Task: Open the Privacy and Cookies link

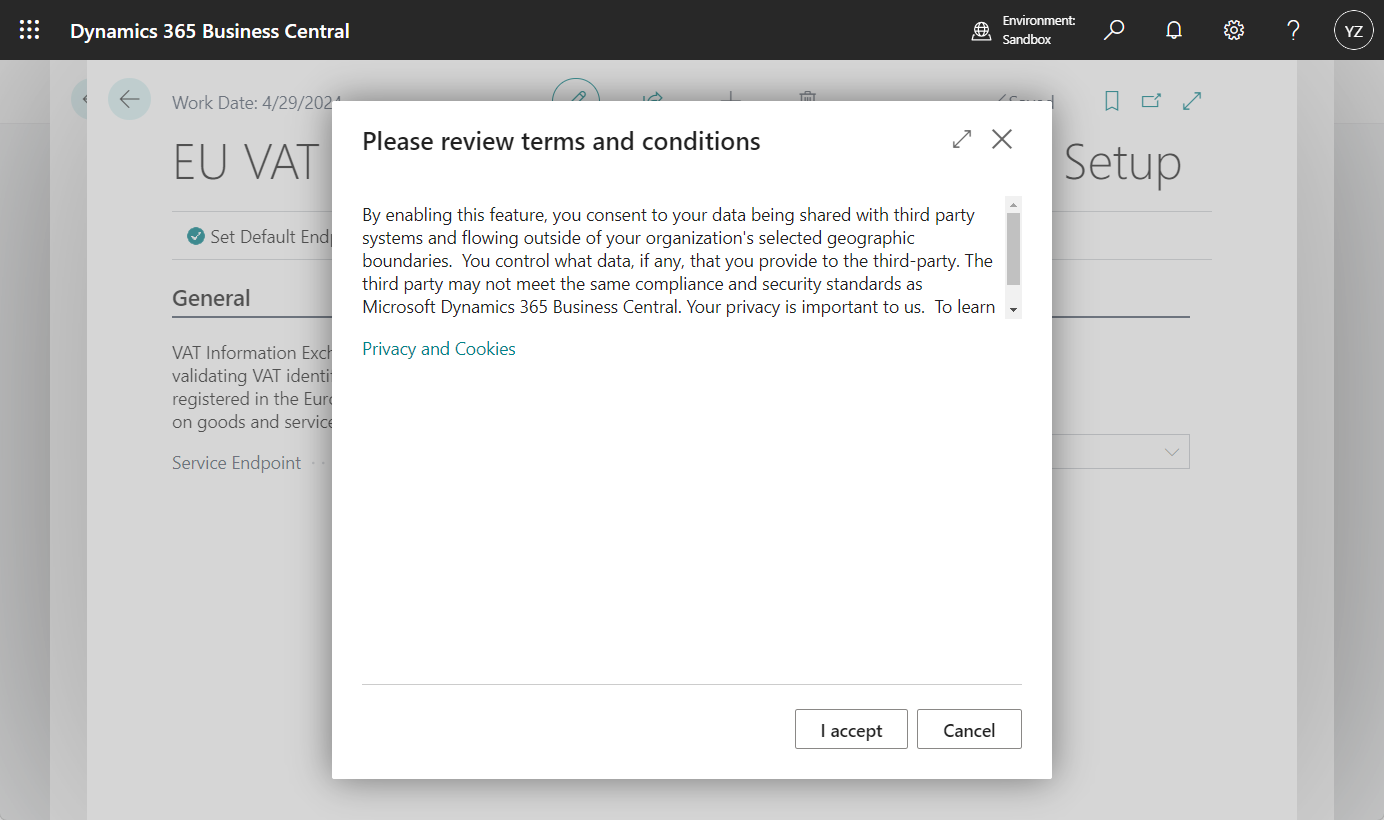Action: pyautogui.click(x=439, y=349)
